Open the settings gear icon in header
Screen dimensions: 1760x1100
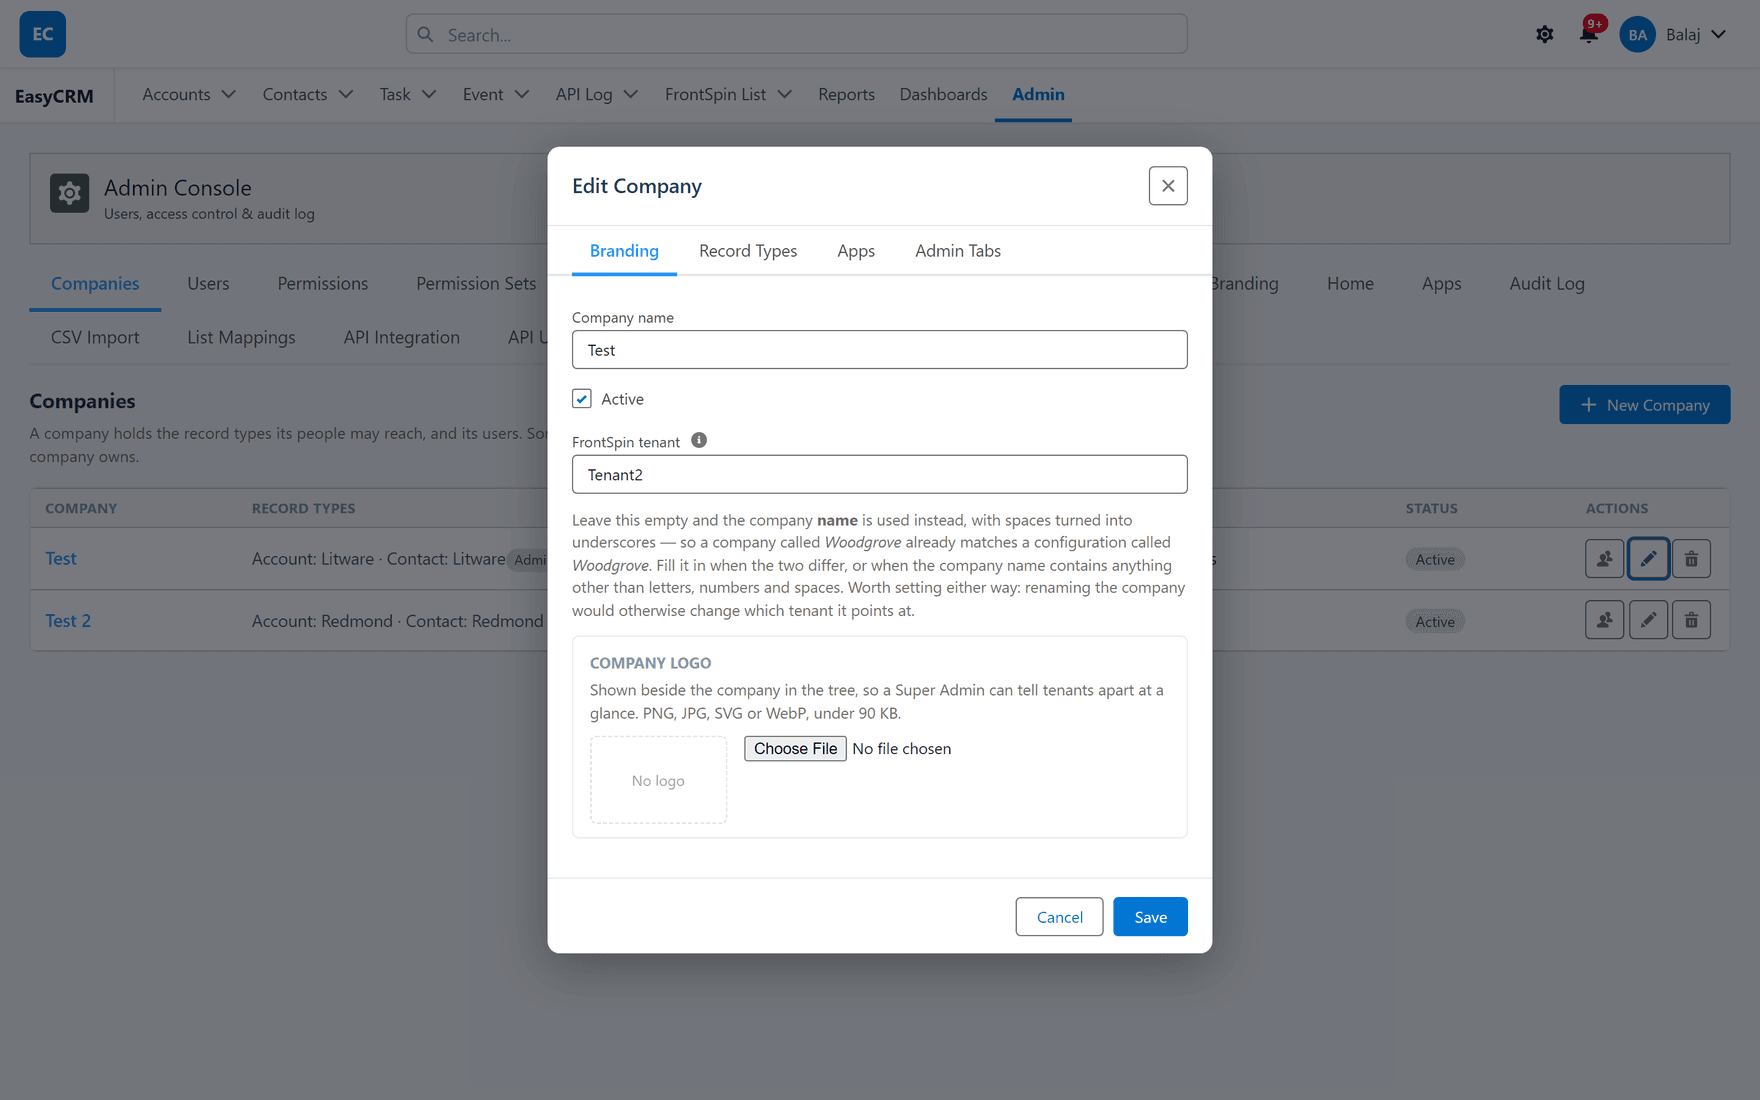click(x=1545, y=34)
